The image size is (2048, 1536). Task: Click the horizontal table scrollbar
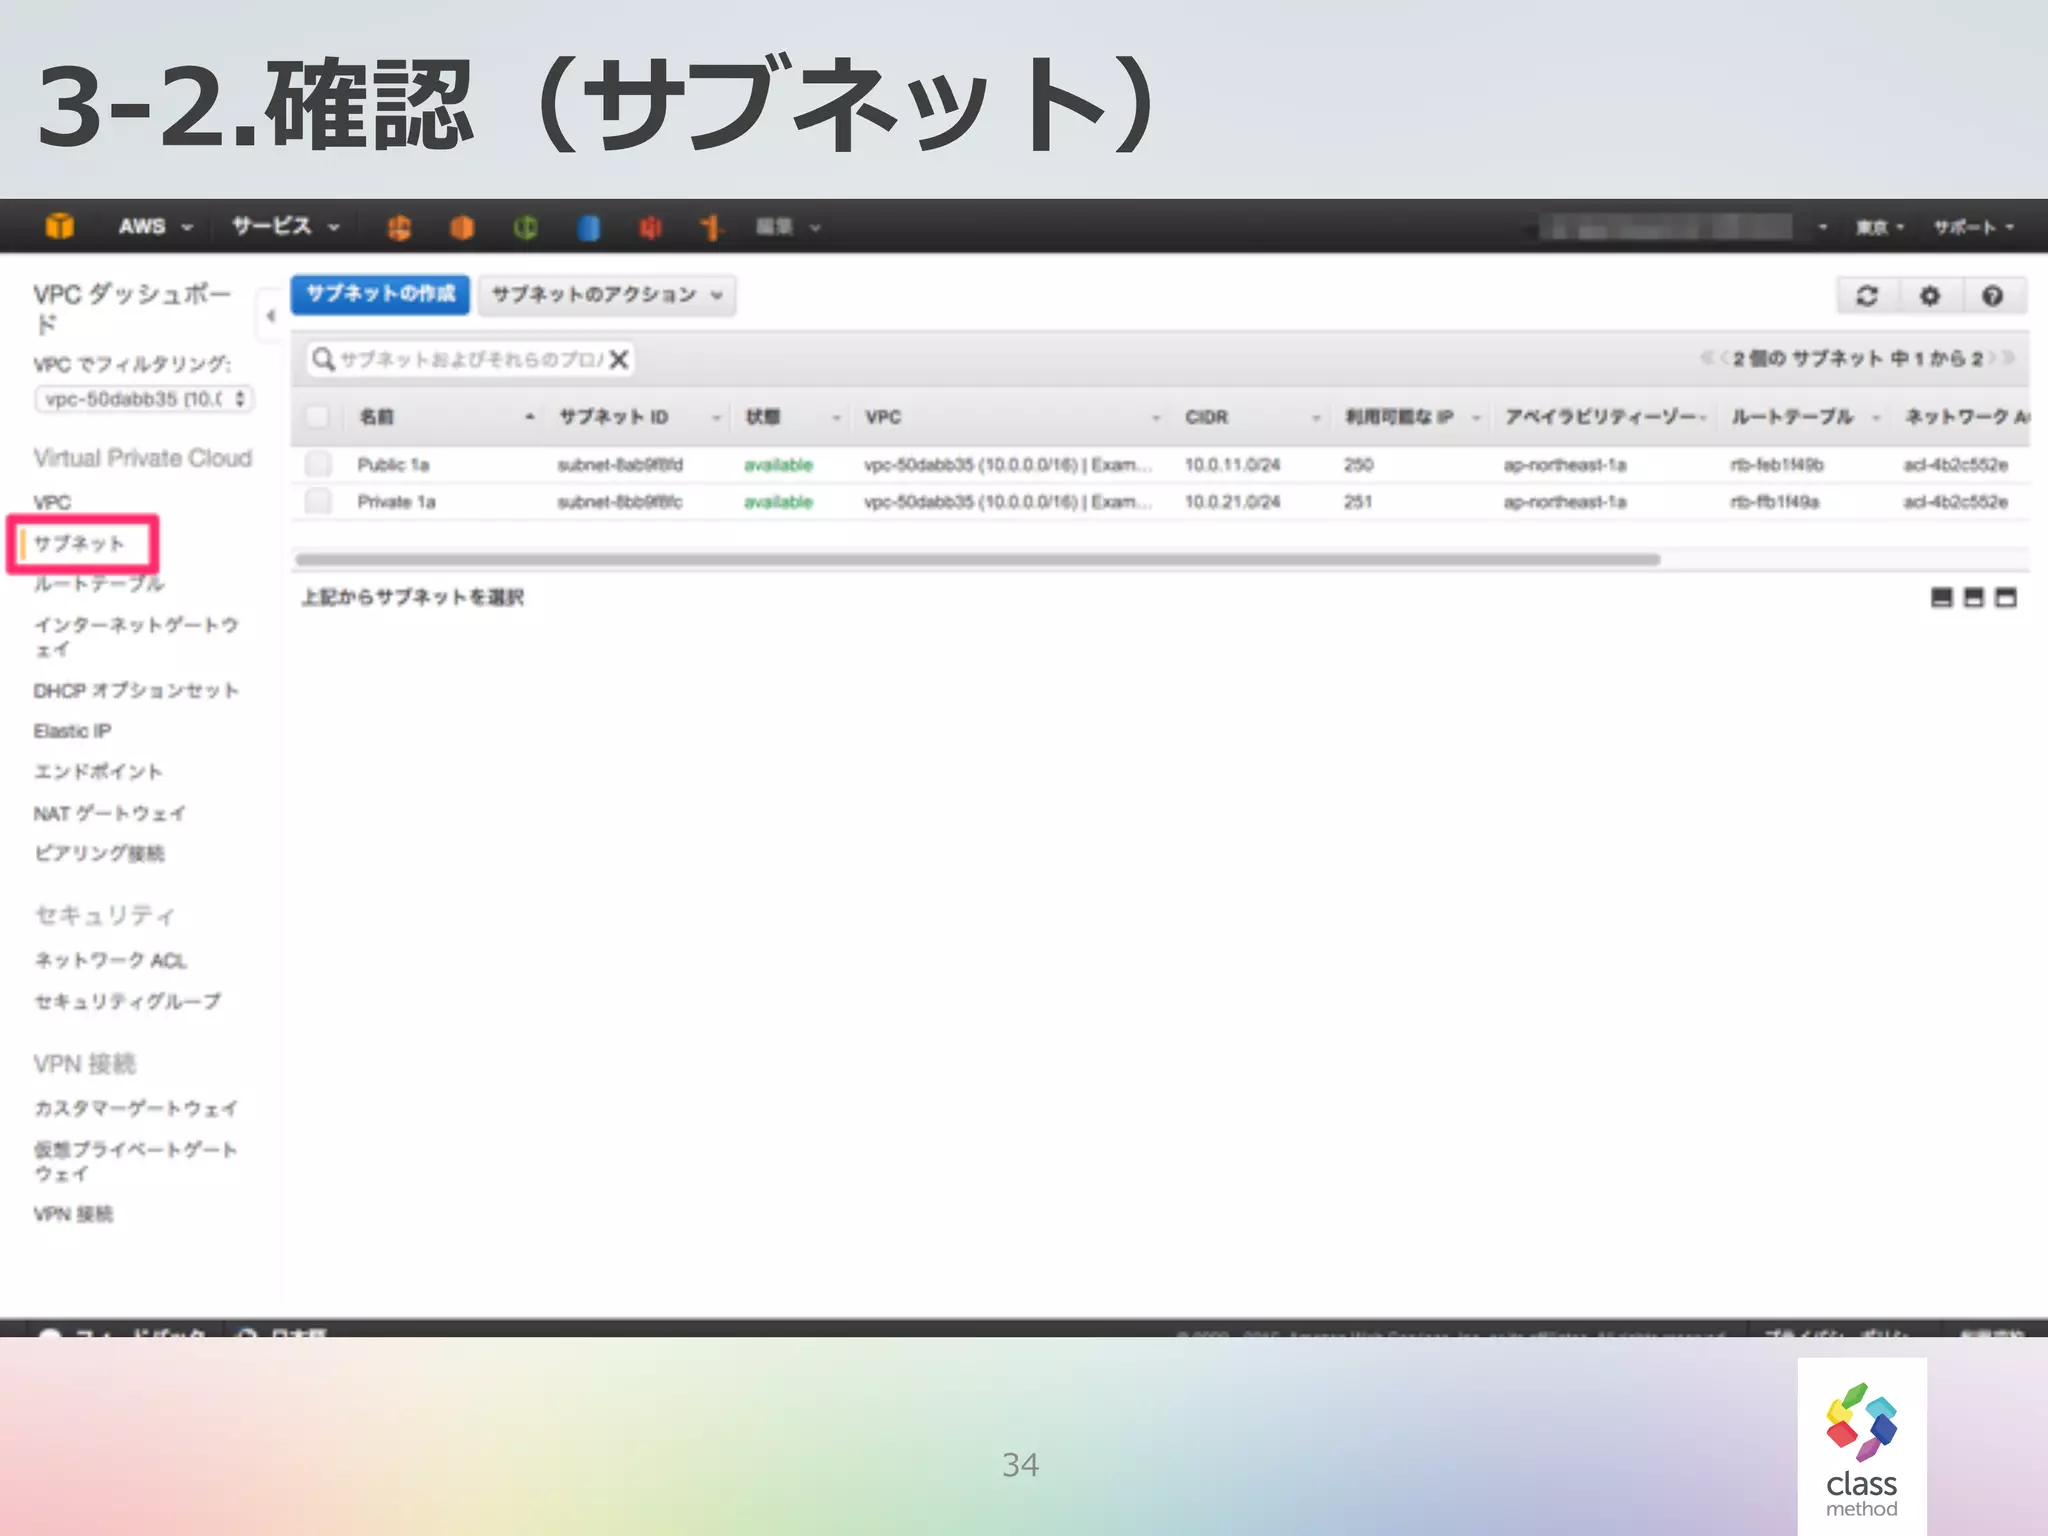click(977, 560)
